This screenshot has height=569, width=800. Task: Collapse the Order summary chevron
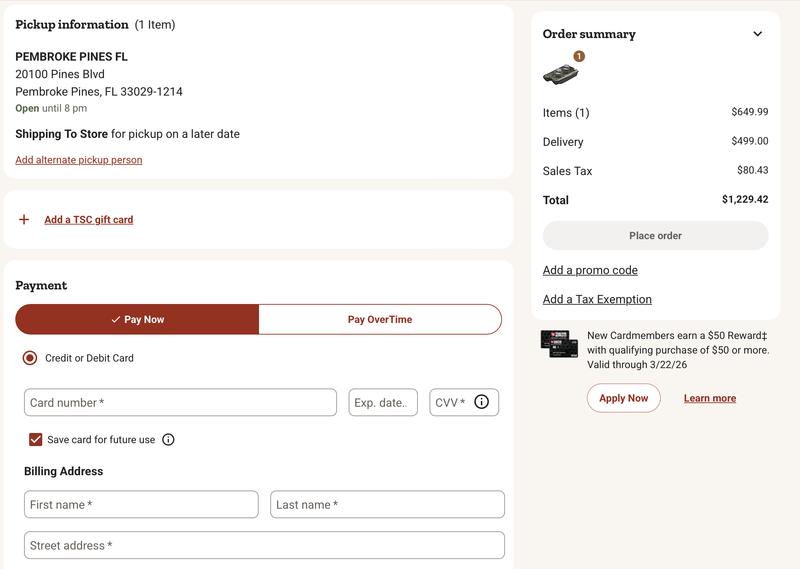pos(757,34)
